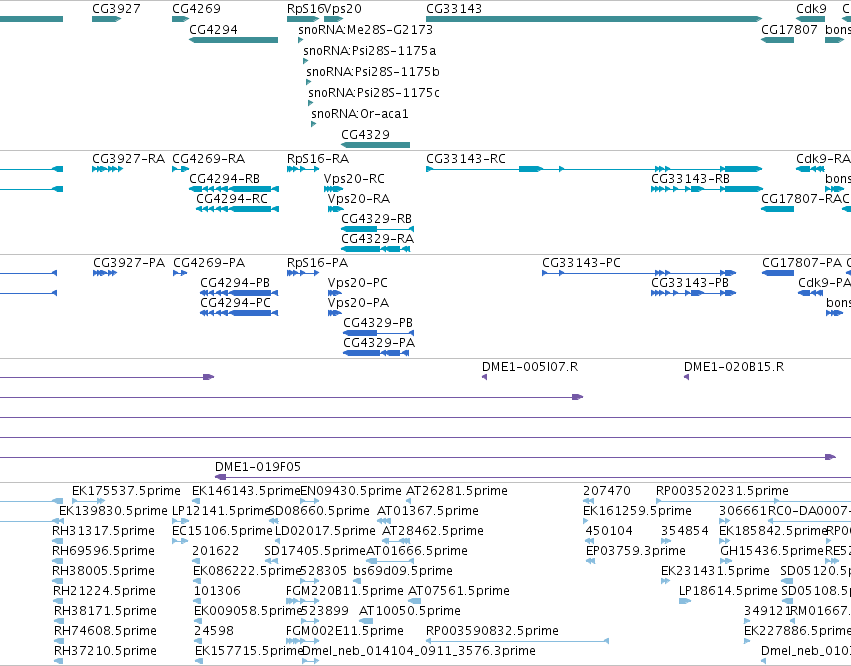Select the CG4329-PB protein label
Screen dimensions: 851x666
pos(378,323)
